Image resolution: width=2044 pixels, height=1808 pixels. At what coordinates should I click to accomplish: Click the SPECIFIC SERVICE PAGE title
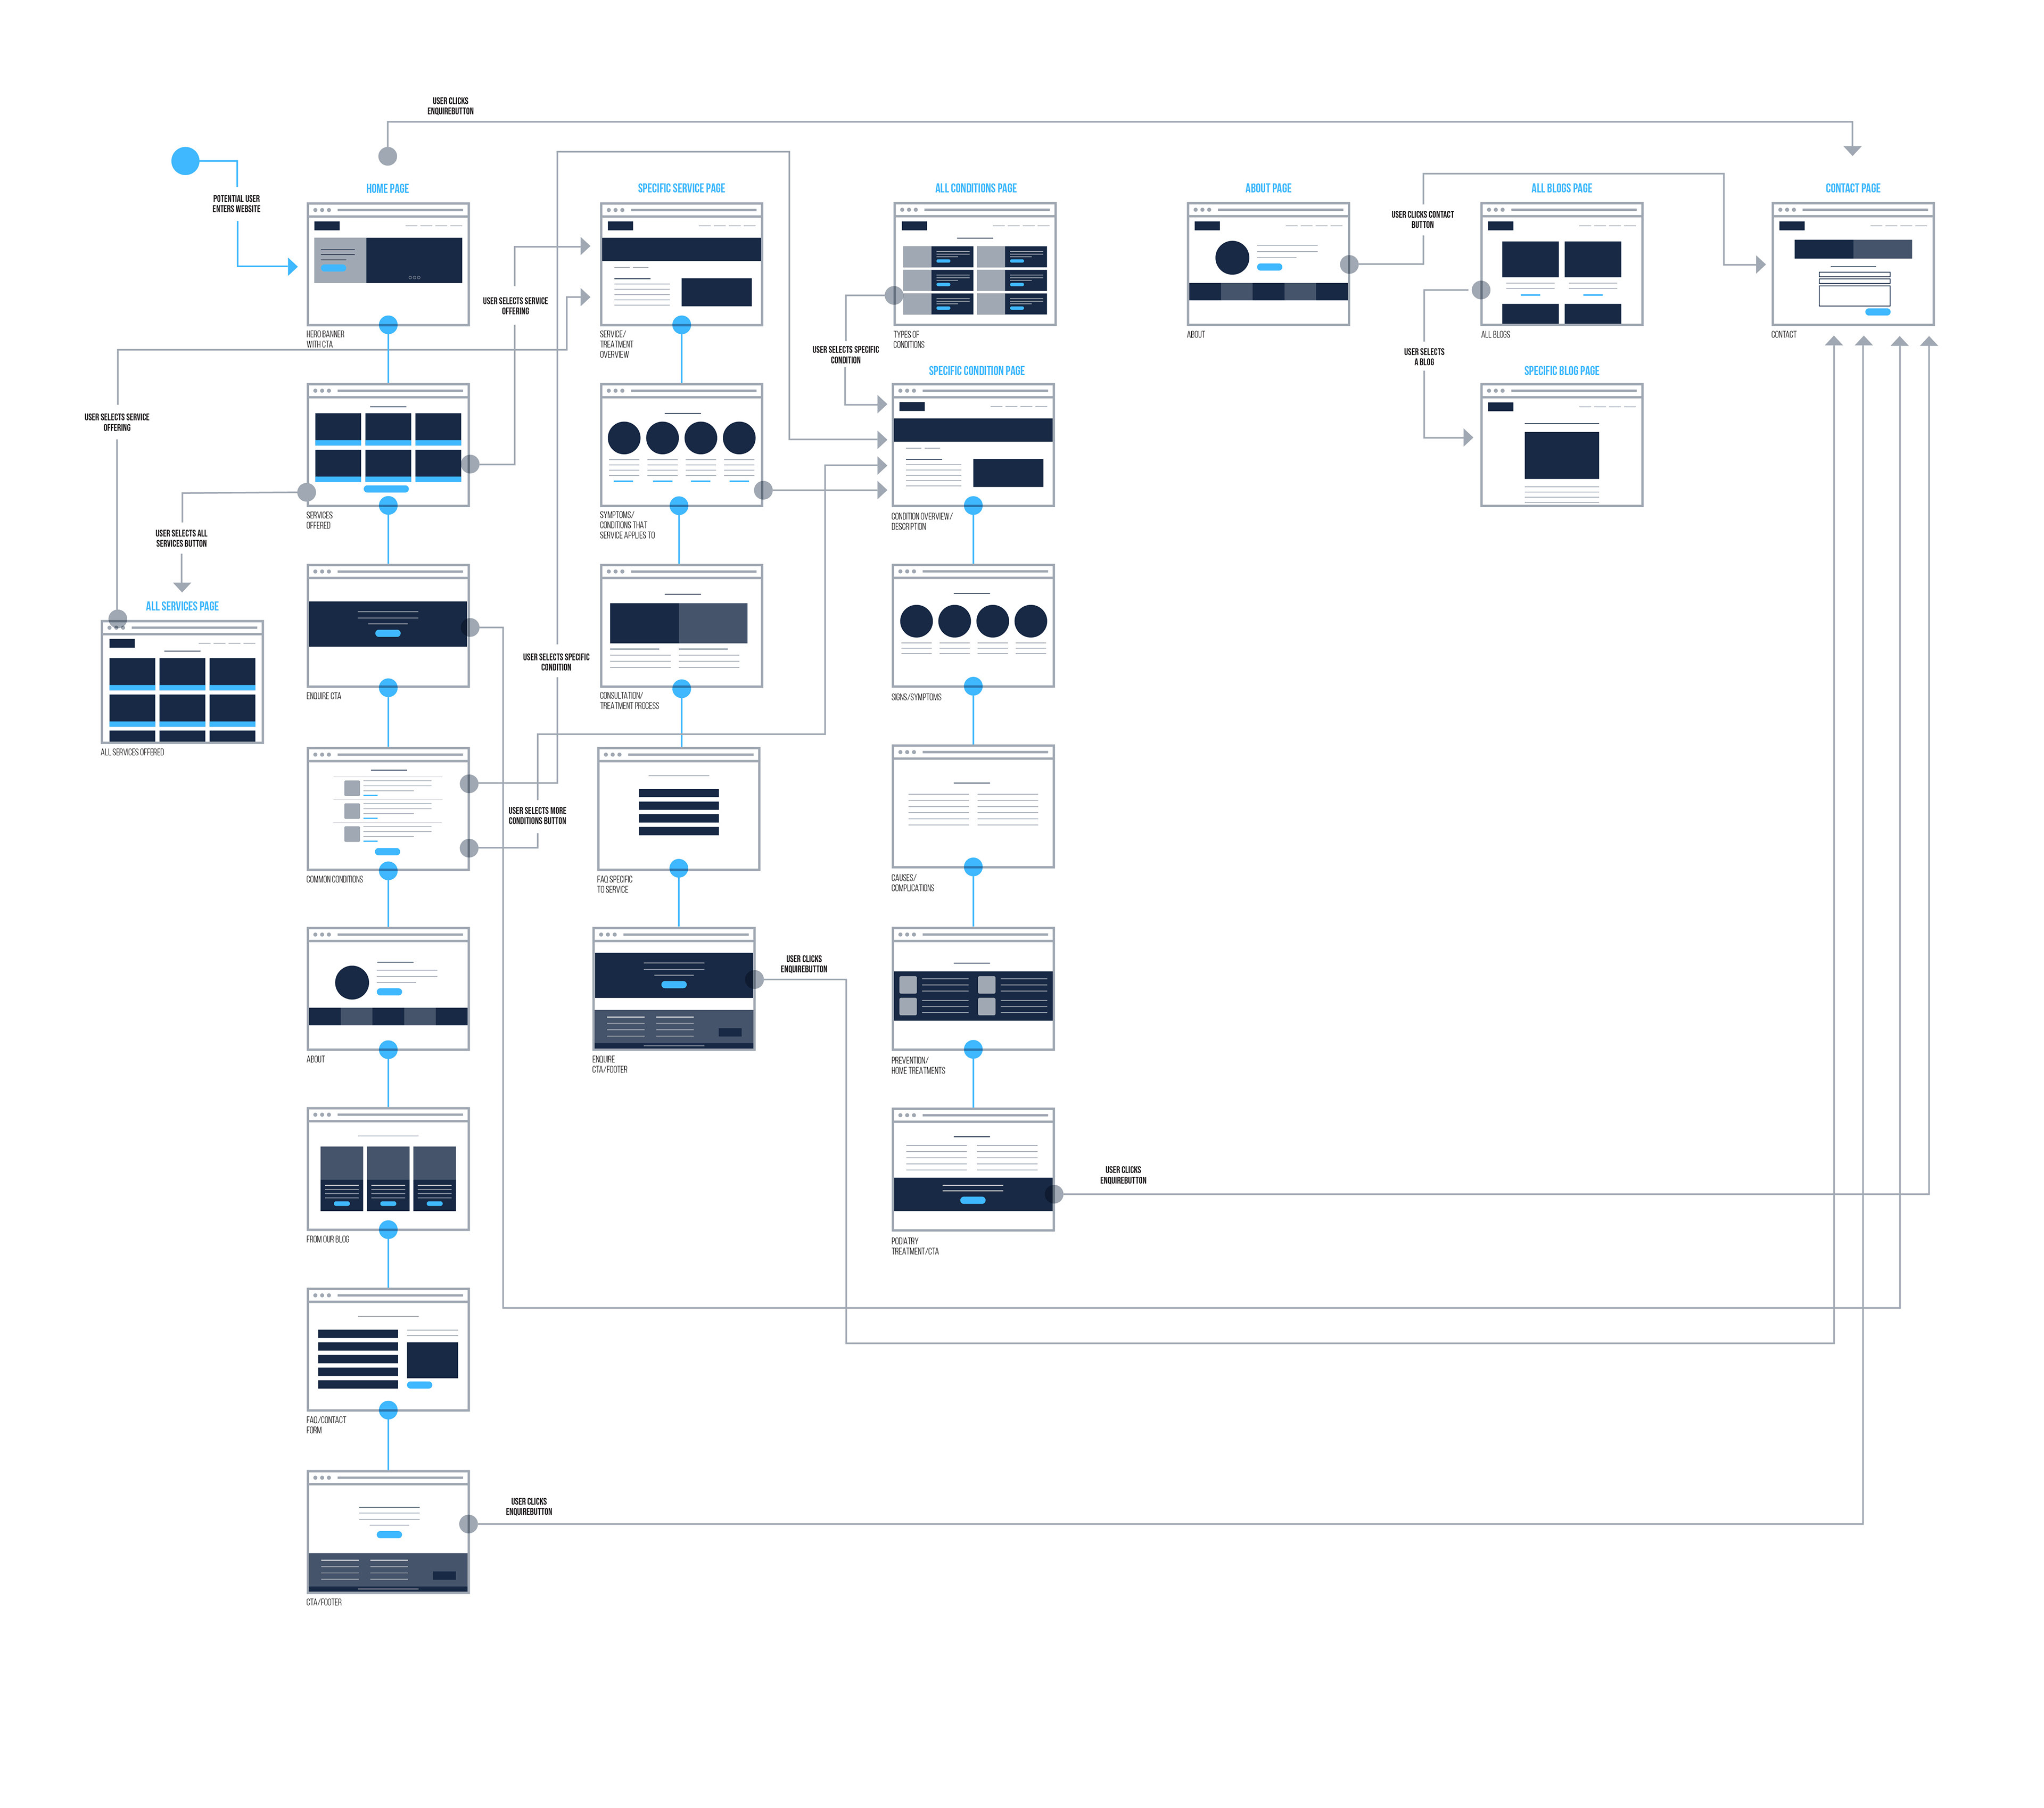tap(681, 188)
